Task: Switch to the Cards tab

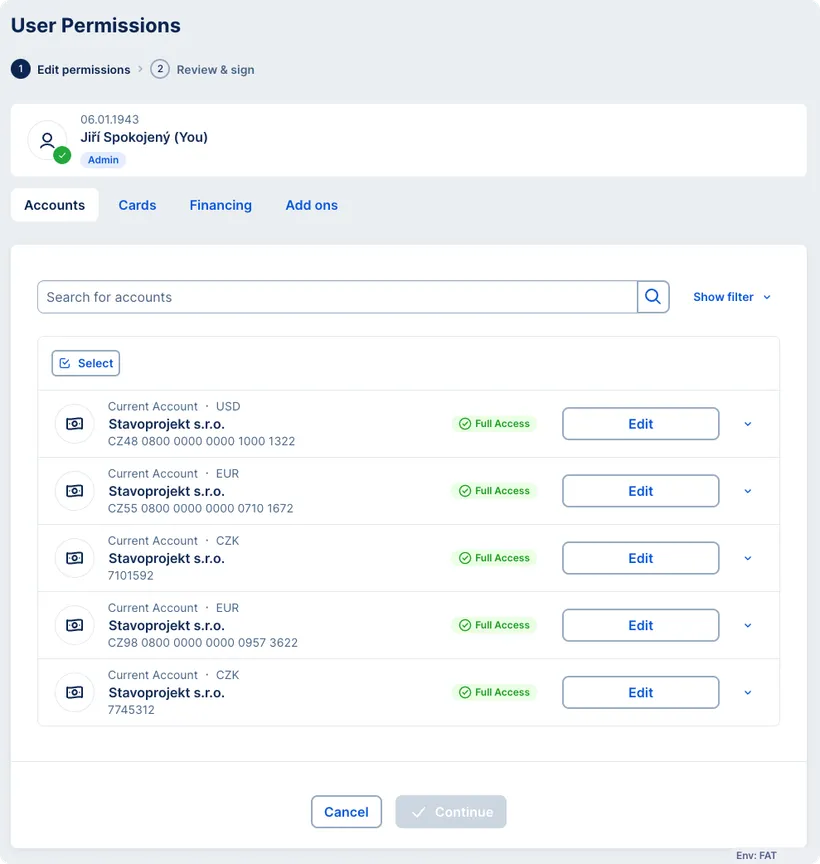Action: (137, 205)
